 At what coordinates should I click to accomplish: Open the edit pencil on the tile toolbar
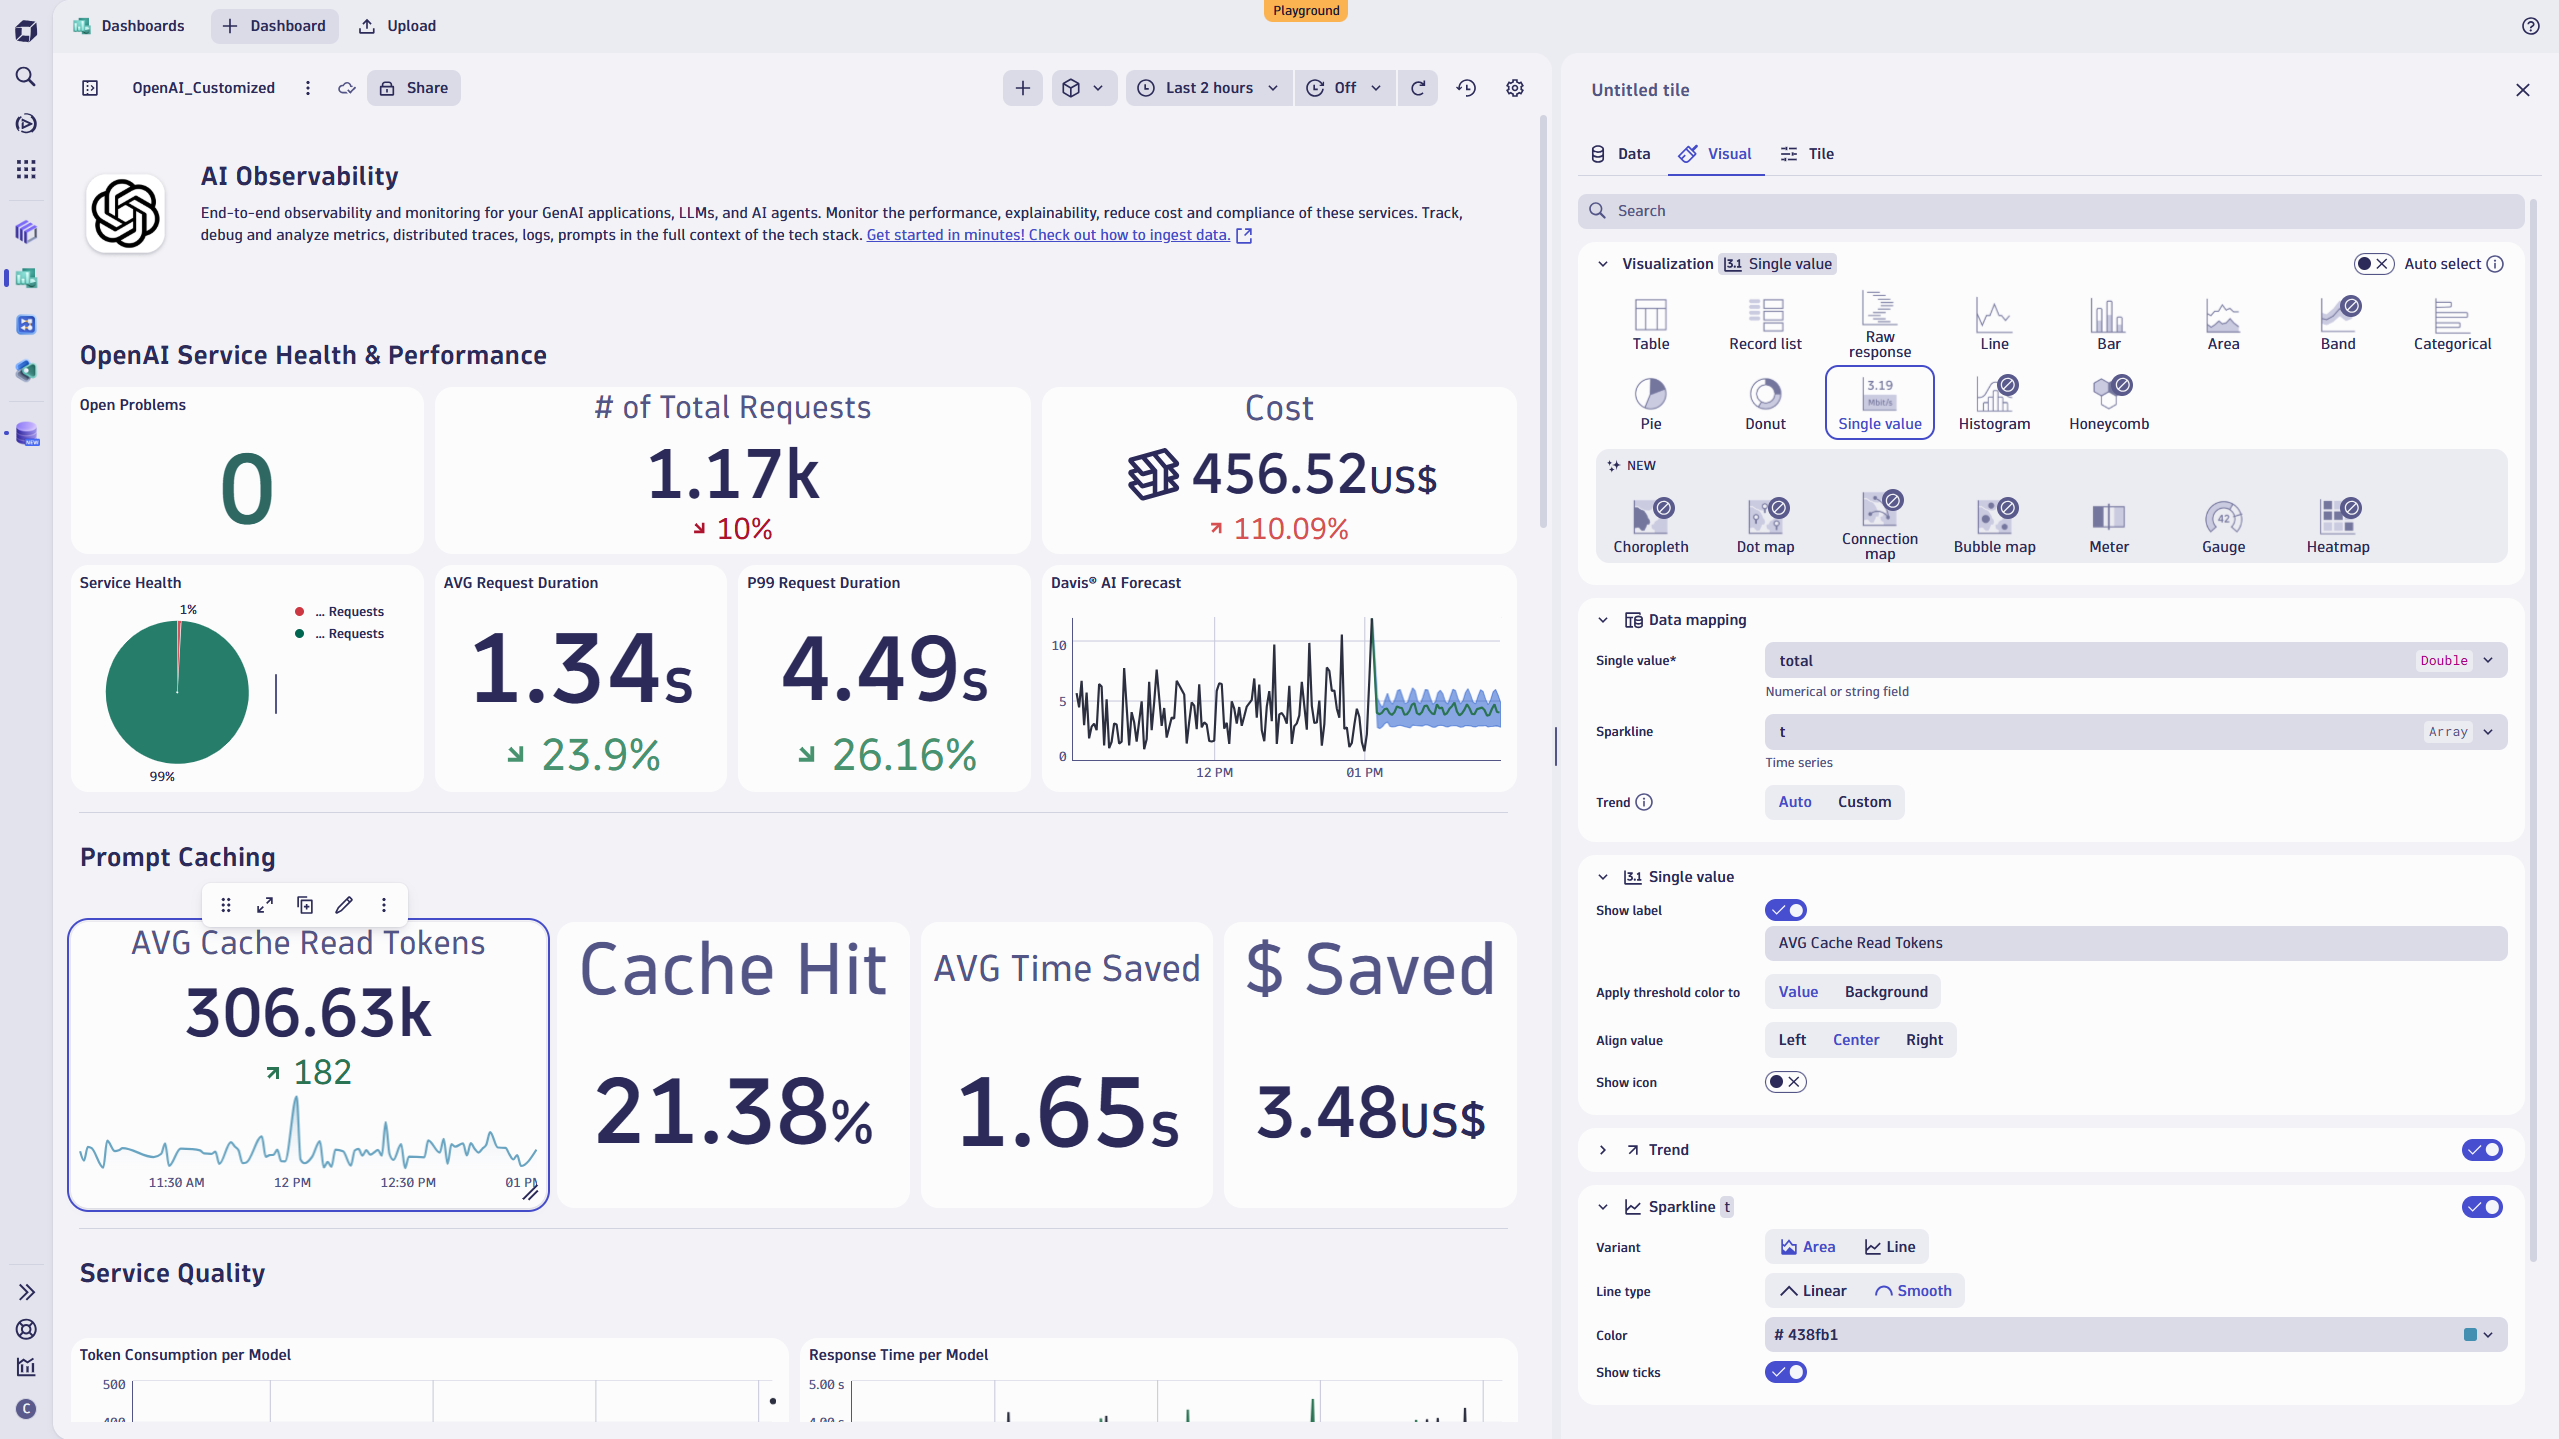(x=343, y=904)
